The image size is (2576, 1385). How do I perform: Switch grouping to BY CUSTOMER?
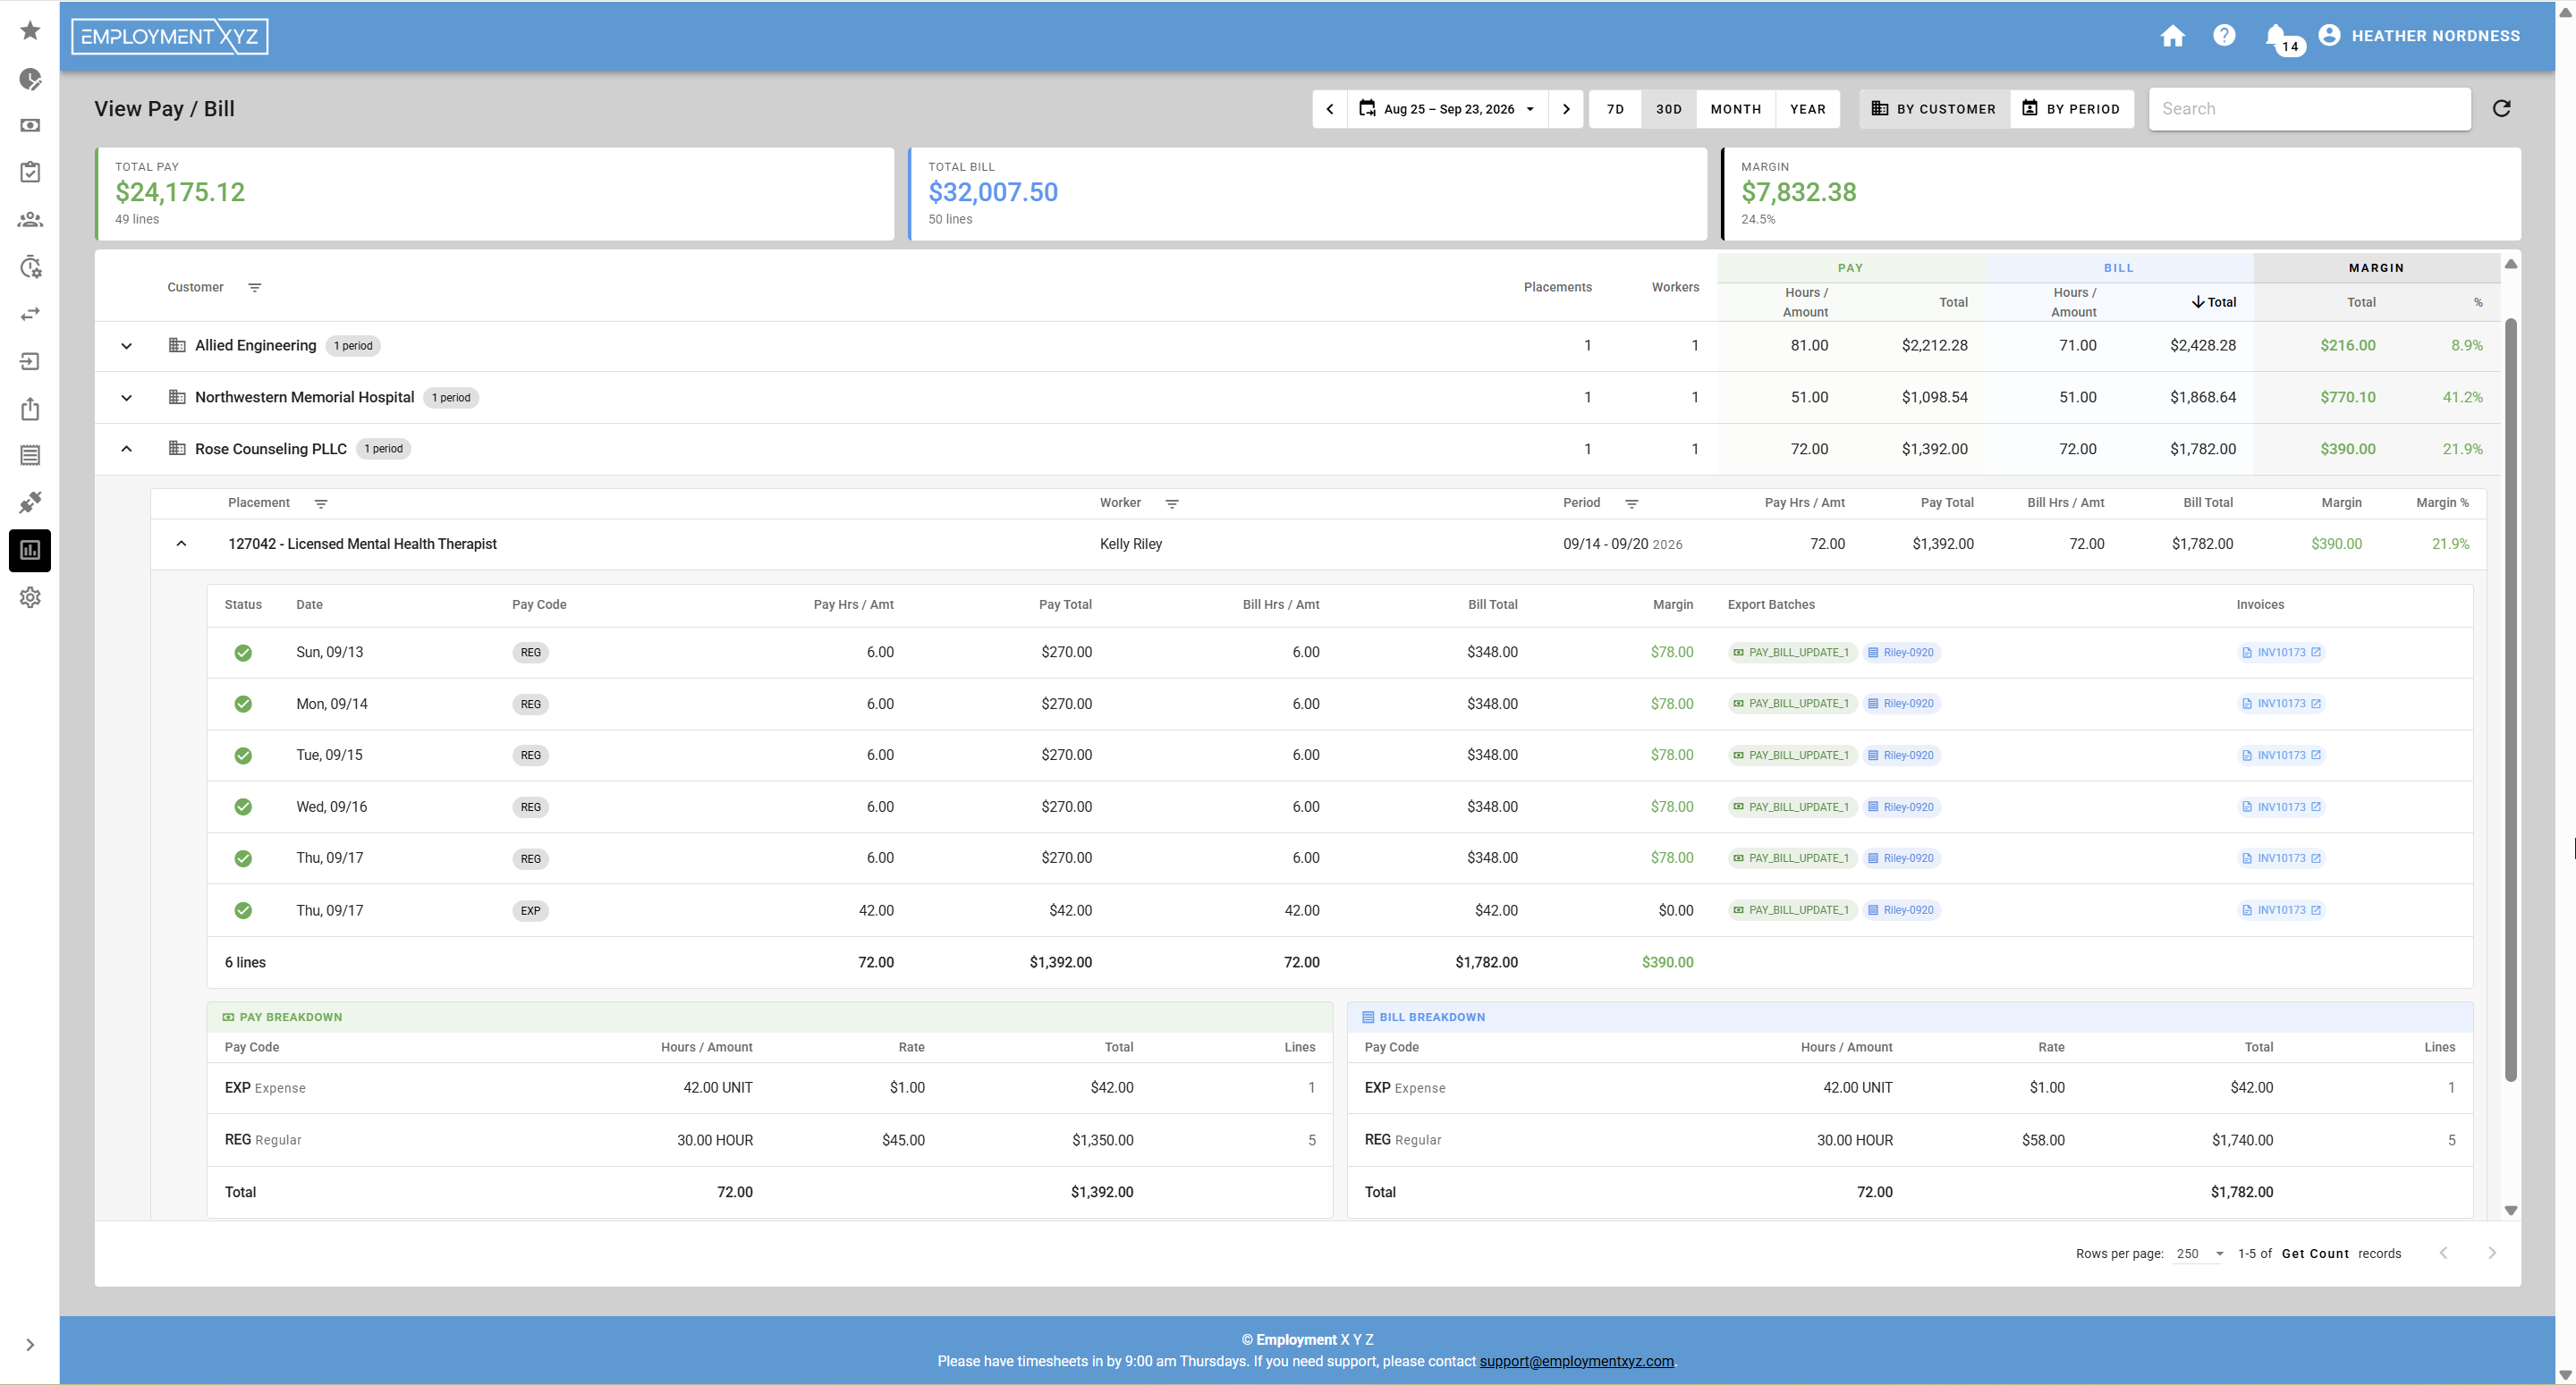click(1934, 109)
